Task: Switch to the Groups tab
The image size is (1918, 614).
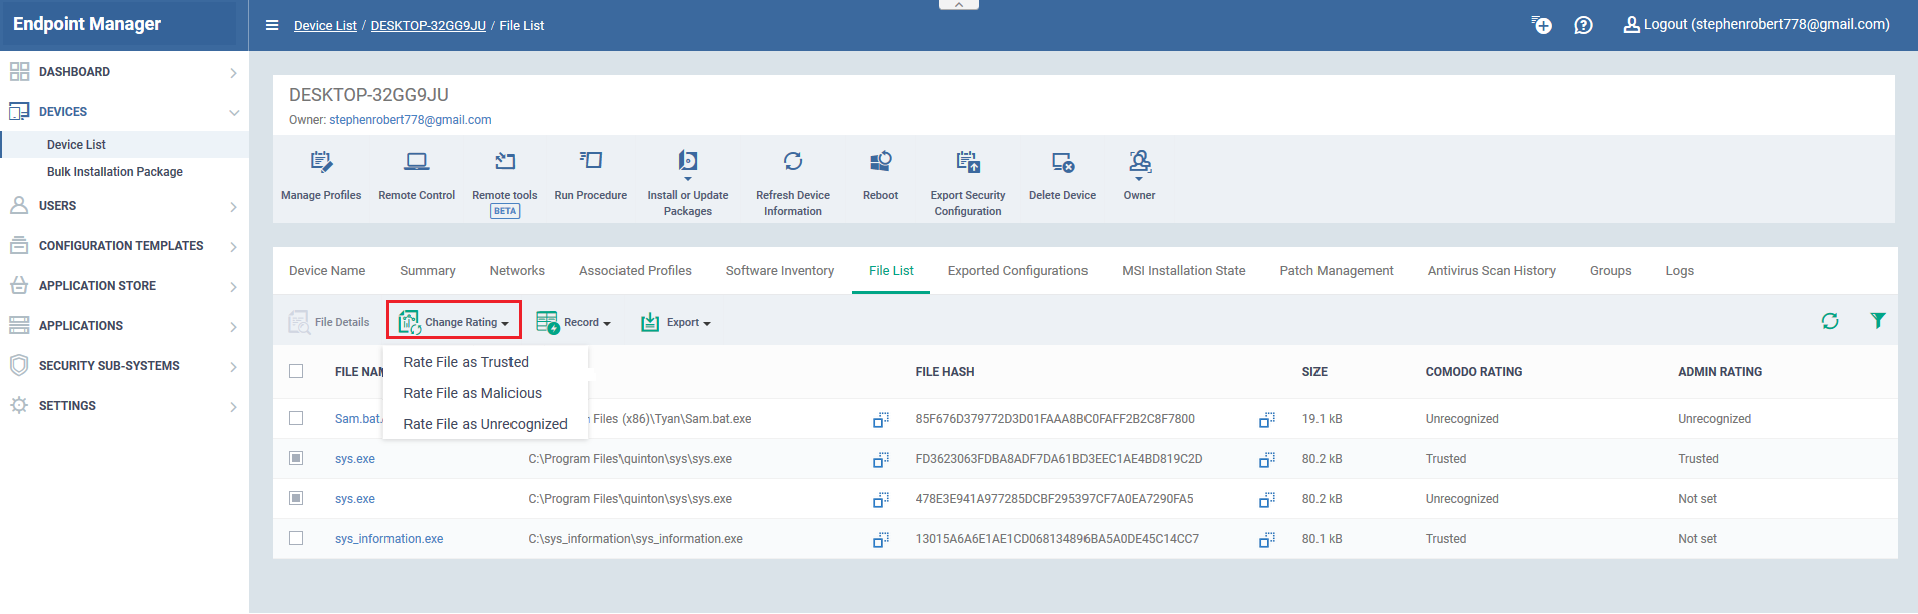Action: [x=1611, y=271]
